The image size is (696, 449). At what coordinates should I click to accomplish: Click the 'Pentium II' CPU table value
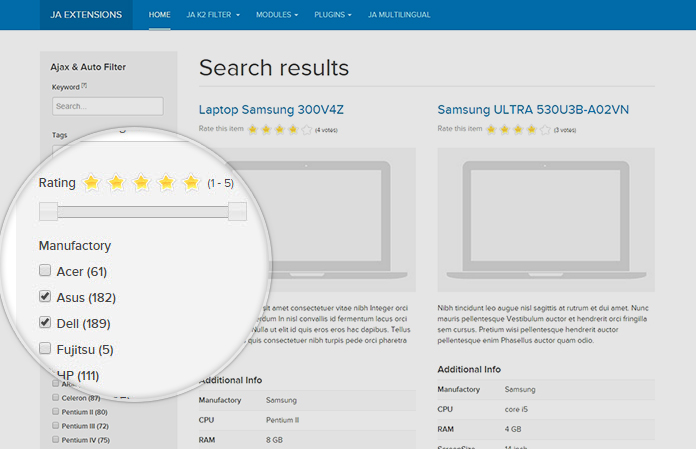tap(282, 420)
